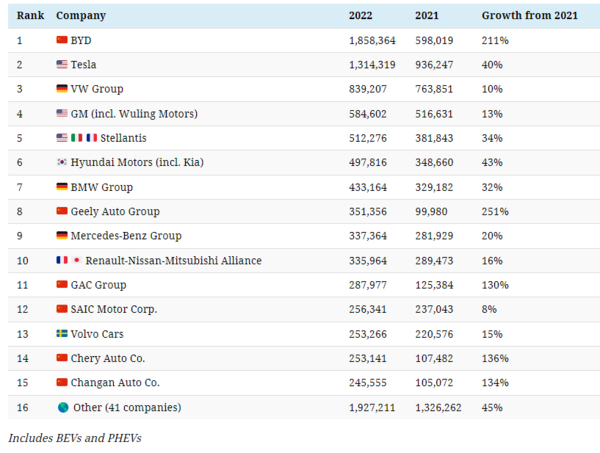
Task: Click the globe icon beside Other companies
Action: point(62,408)
